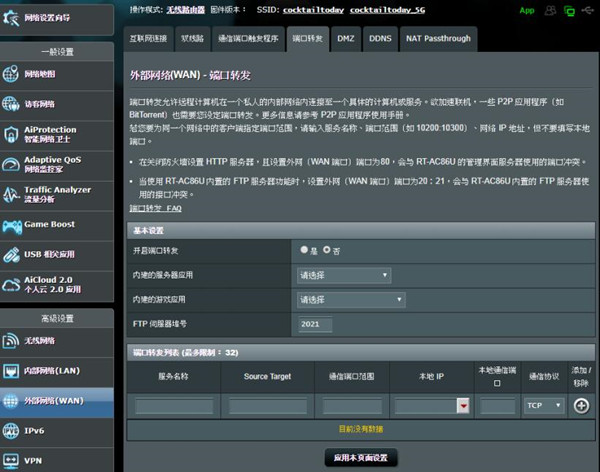Click the App link in header

527,11
